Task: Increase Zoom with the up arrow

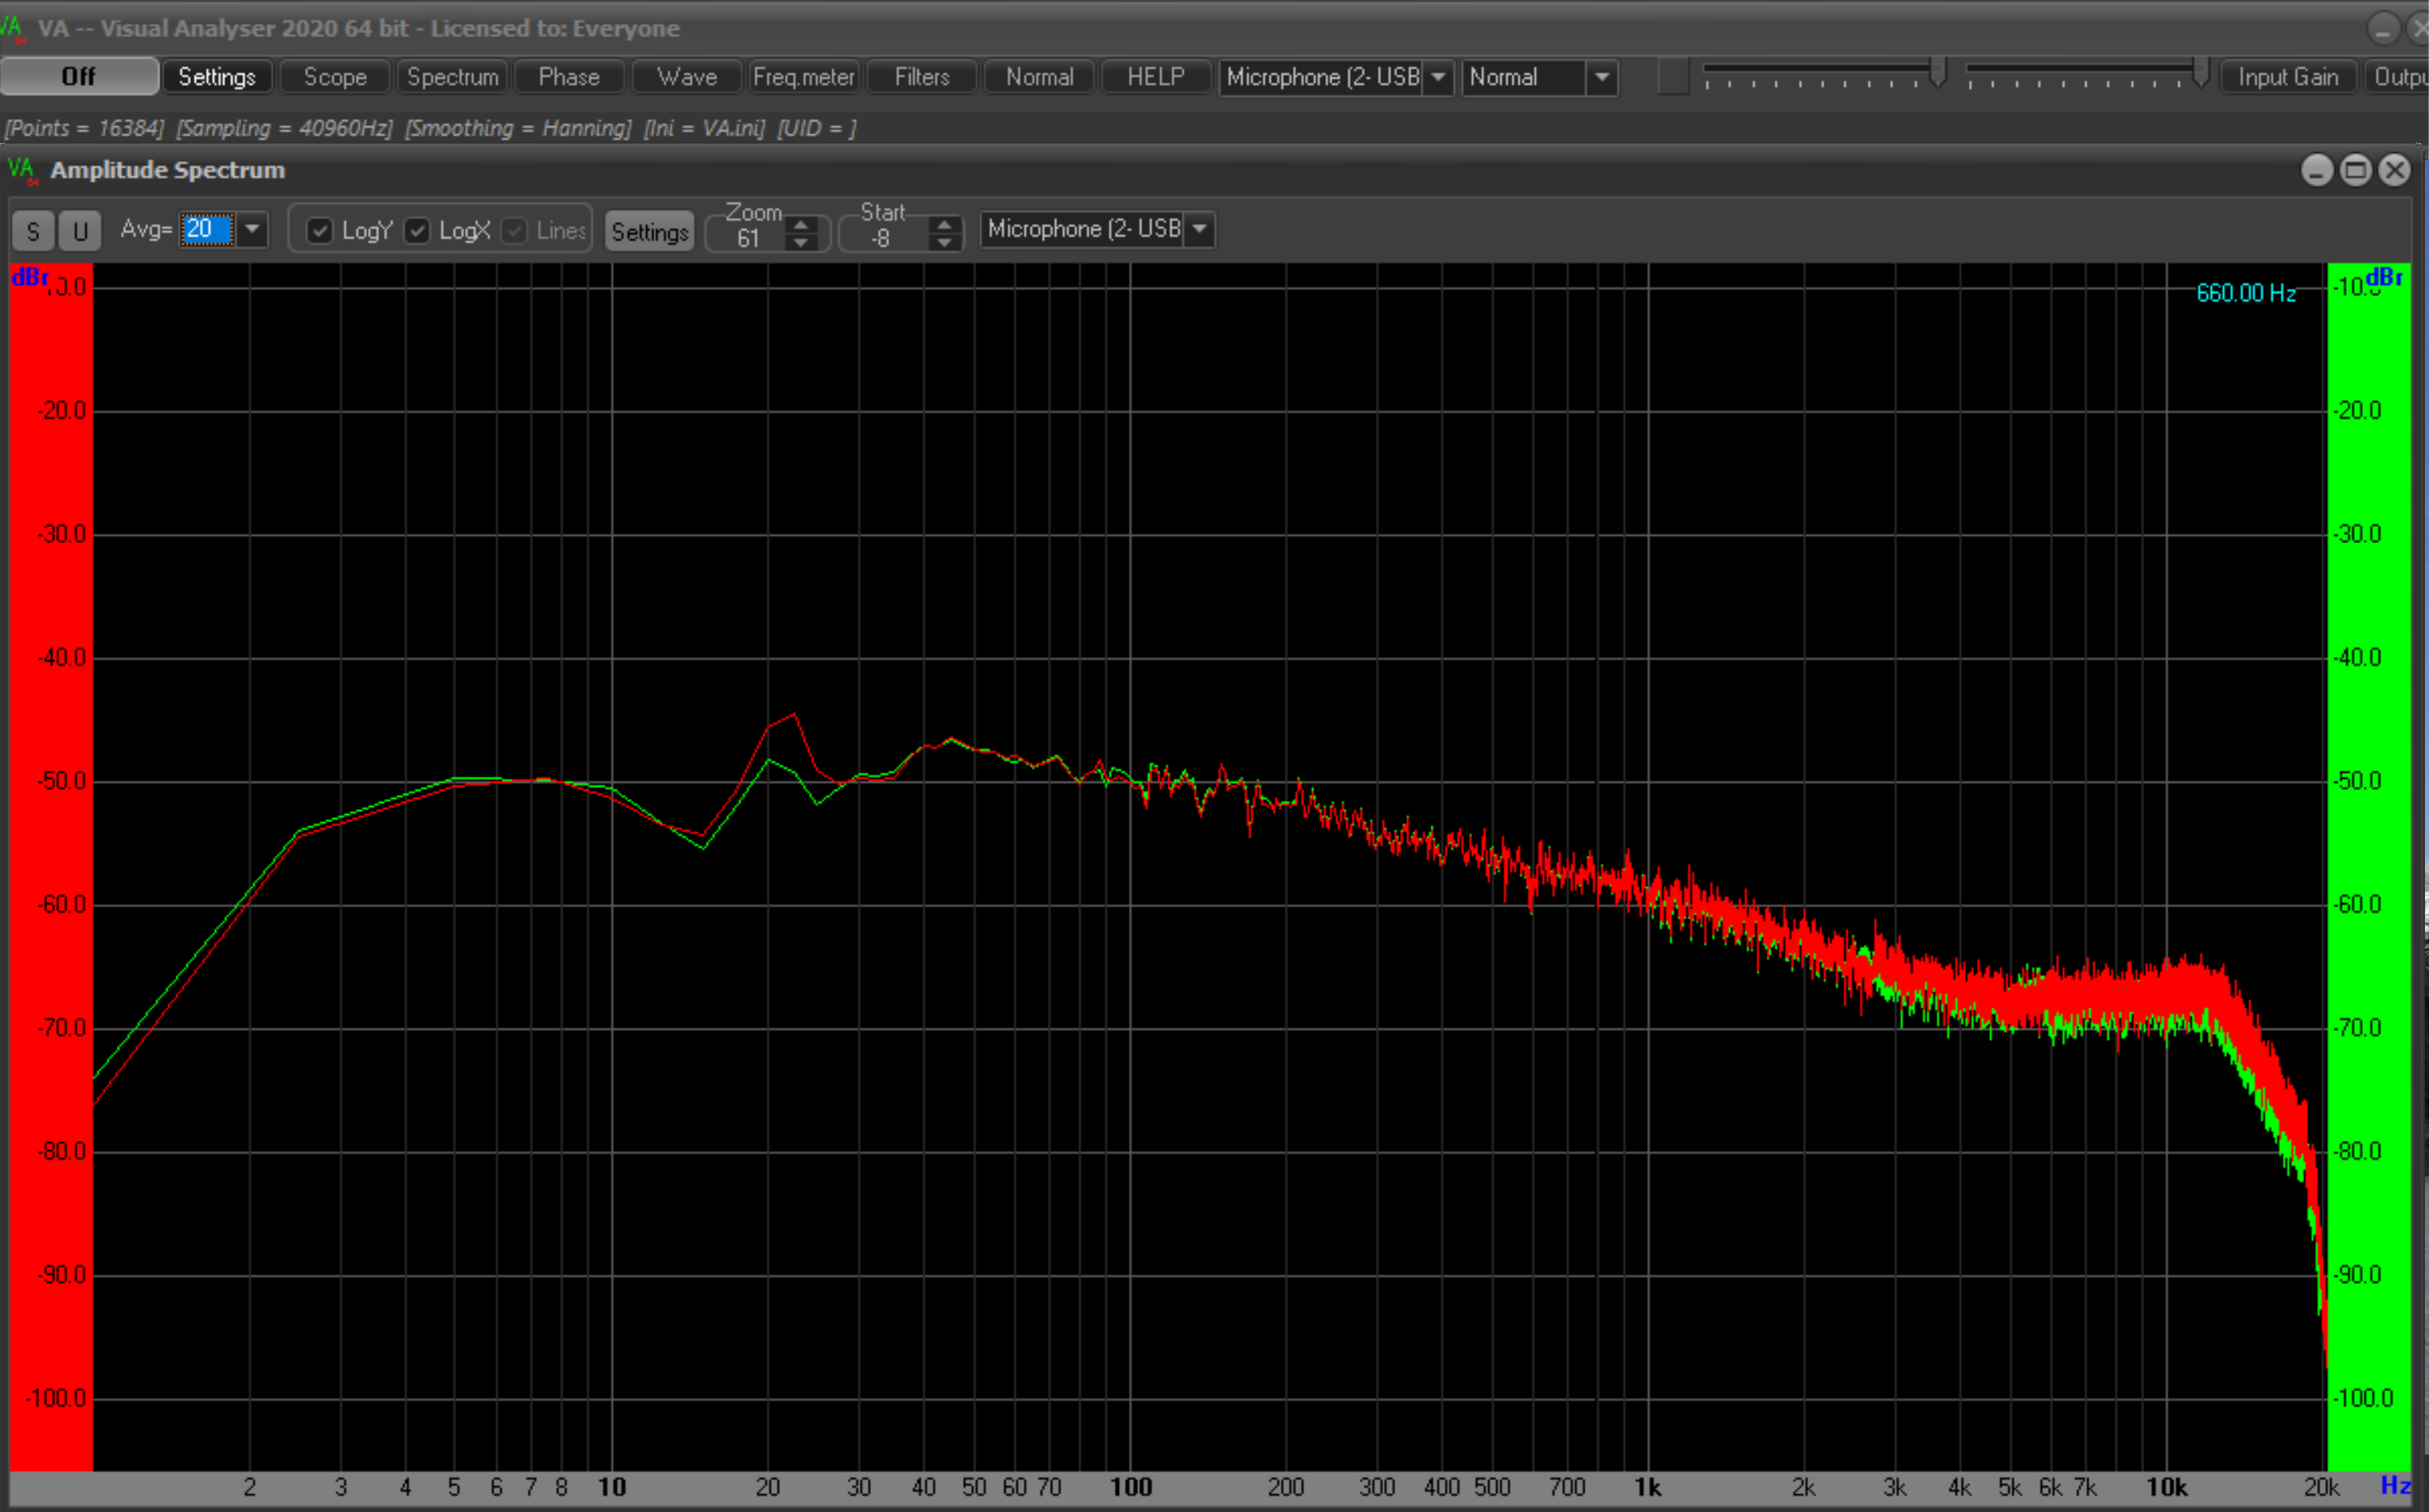Action: pyautogui.click(x=800, y=224)
